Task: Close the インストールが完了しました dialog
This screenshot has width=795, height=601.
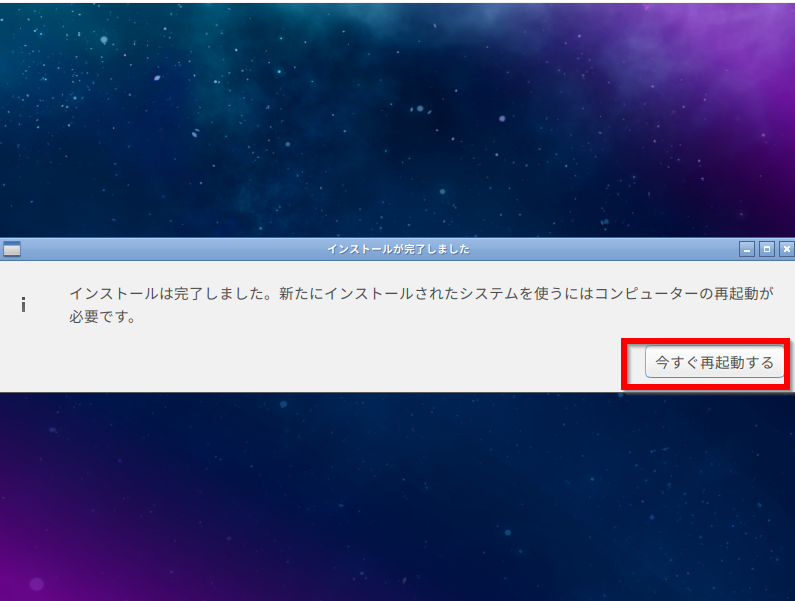Action: click(x=786, y=249)
